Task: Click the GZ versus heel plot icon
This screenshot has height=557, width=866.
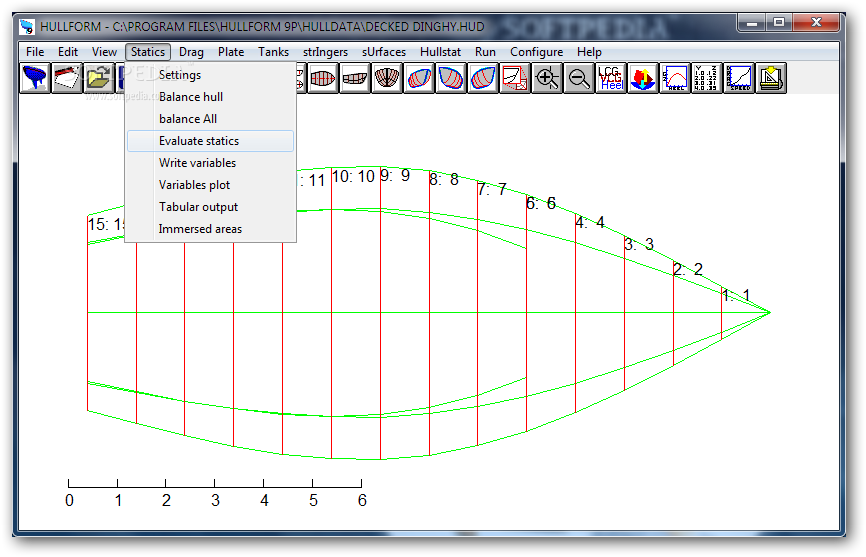Action: 674,78
